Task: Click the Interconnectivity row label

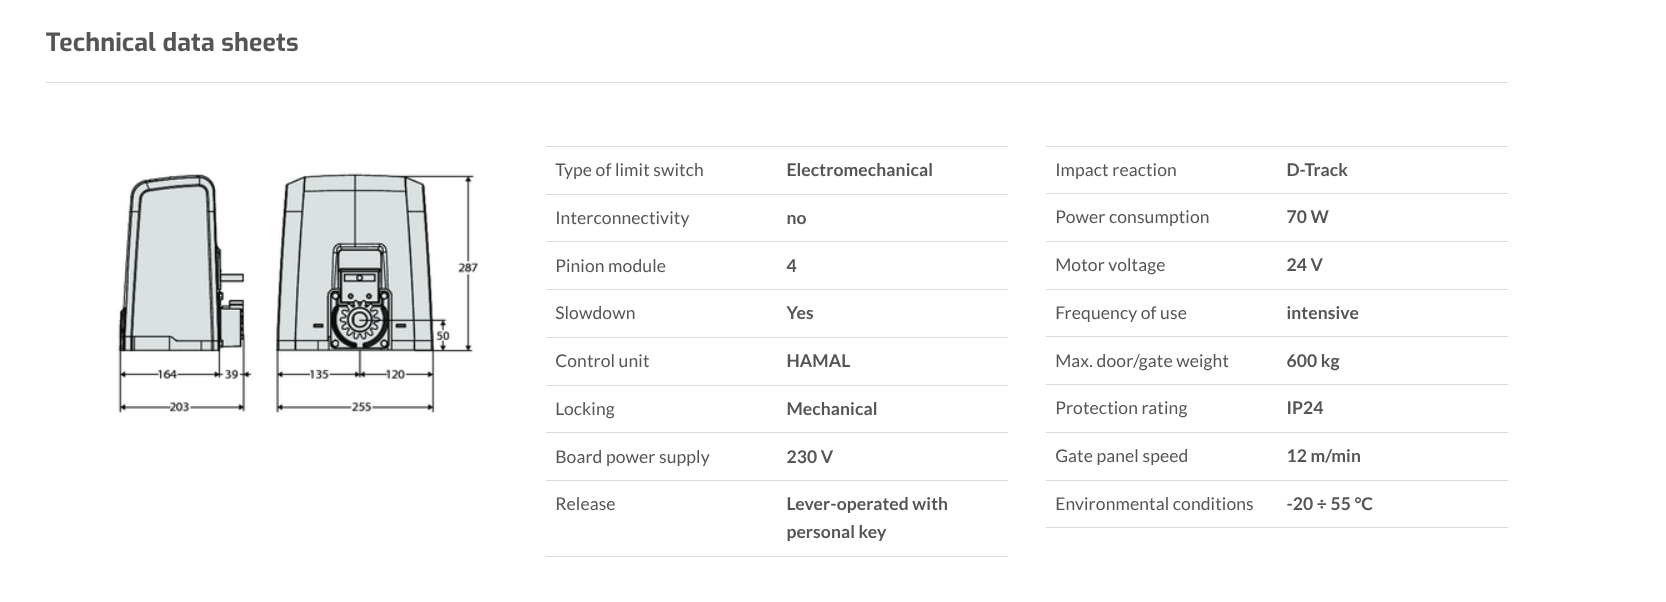Action: 622,218
